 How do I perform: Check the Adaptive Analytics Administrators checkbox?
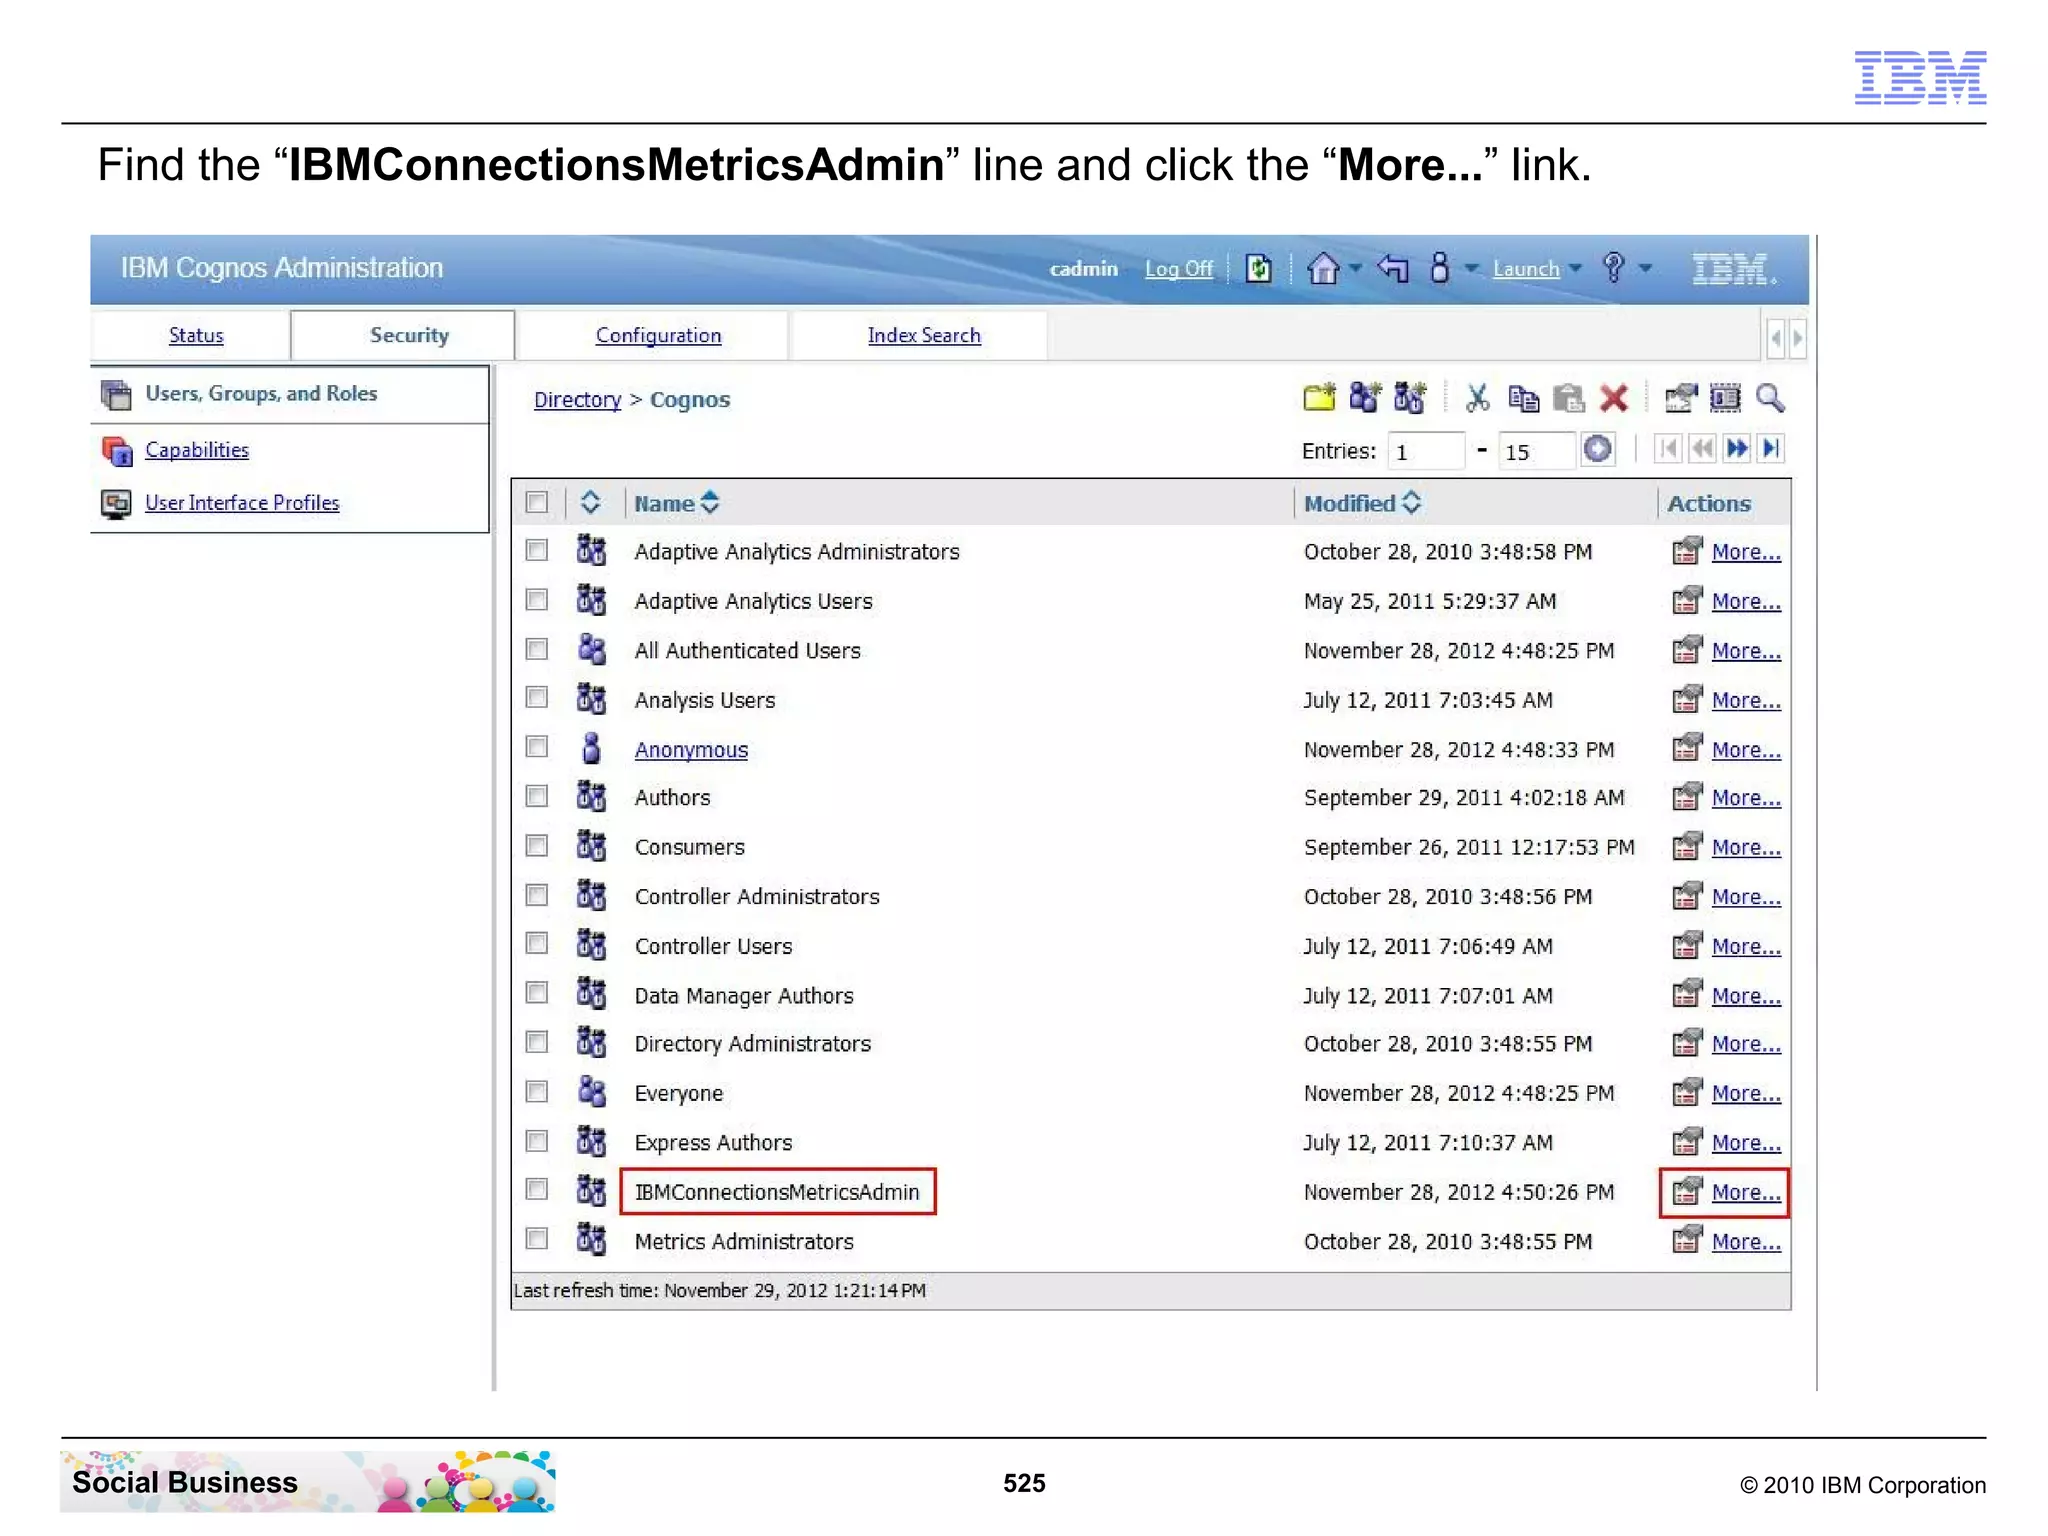[x=537, y=550]
